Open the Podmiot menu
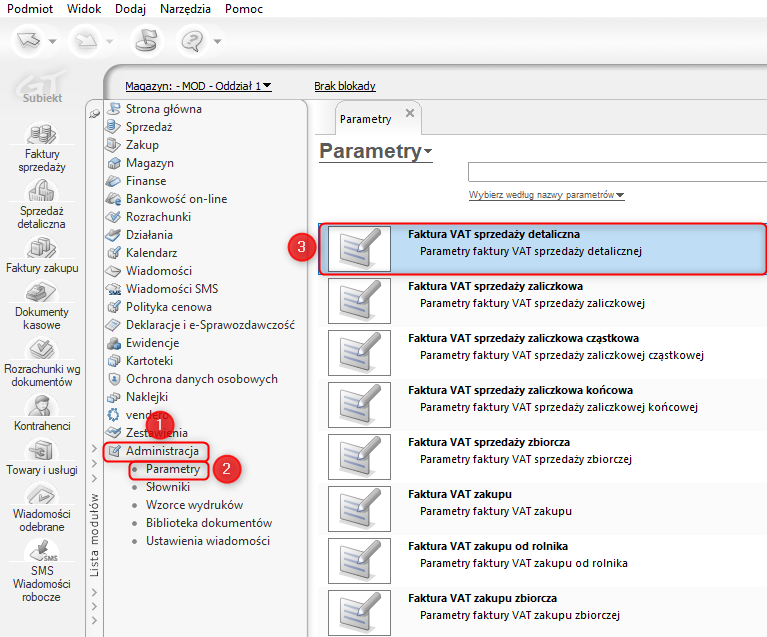Image resolution: width=767 pixels, height=637 pixels. (x=30, y=9)
